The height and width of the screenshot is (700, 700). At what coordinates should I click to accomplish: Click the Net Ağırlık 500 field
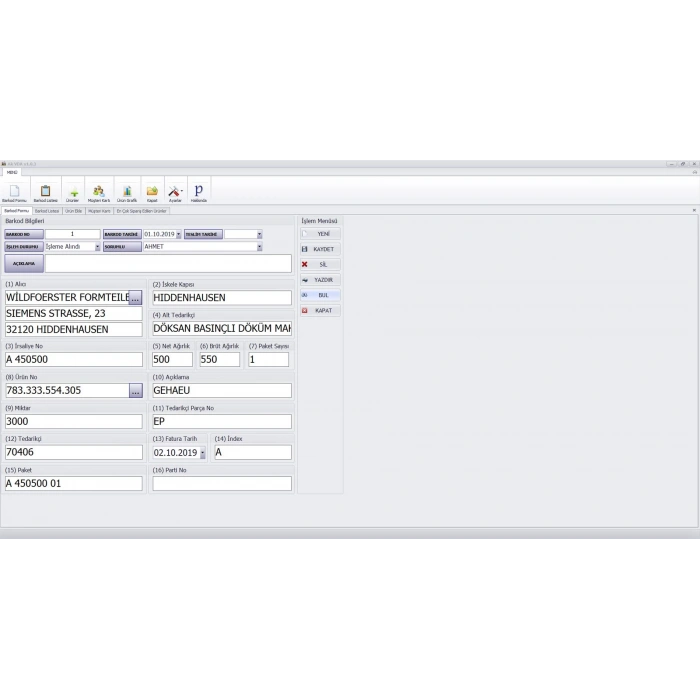tap(172, 360)
